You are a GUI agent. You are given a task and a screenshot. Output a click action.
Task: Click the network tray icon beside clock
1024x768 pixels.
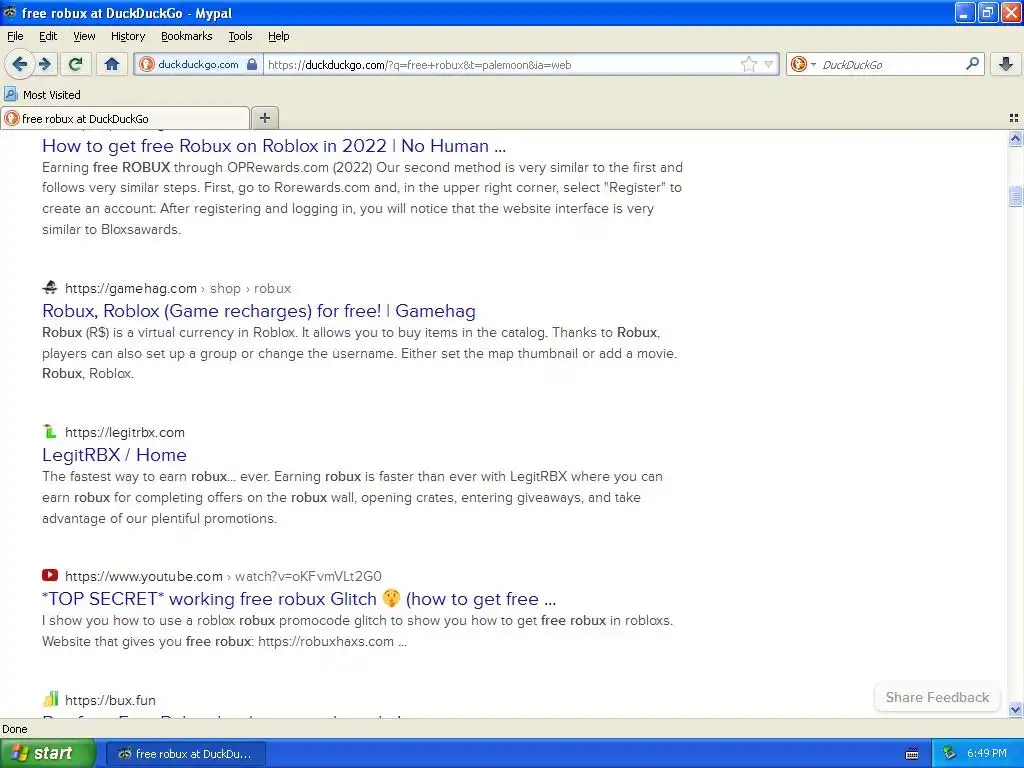pyautogui.click(x=949, y=753)
